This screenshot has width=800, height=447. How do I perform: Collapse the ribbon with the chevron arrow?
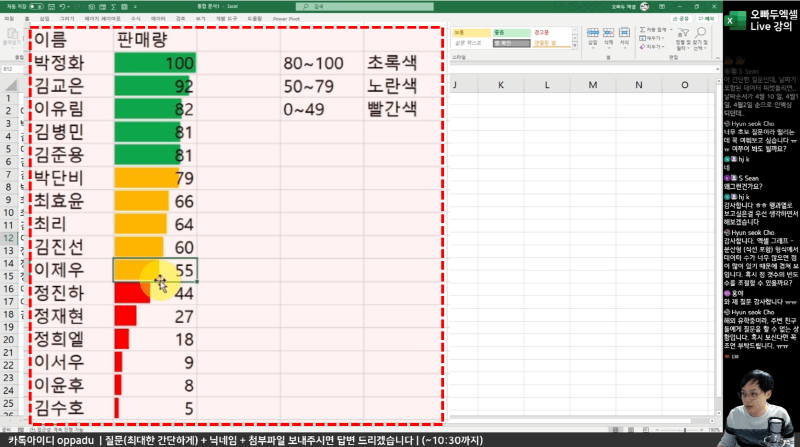[x=717, y=58]
